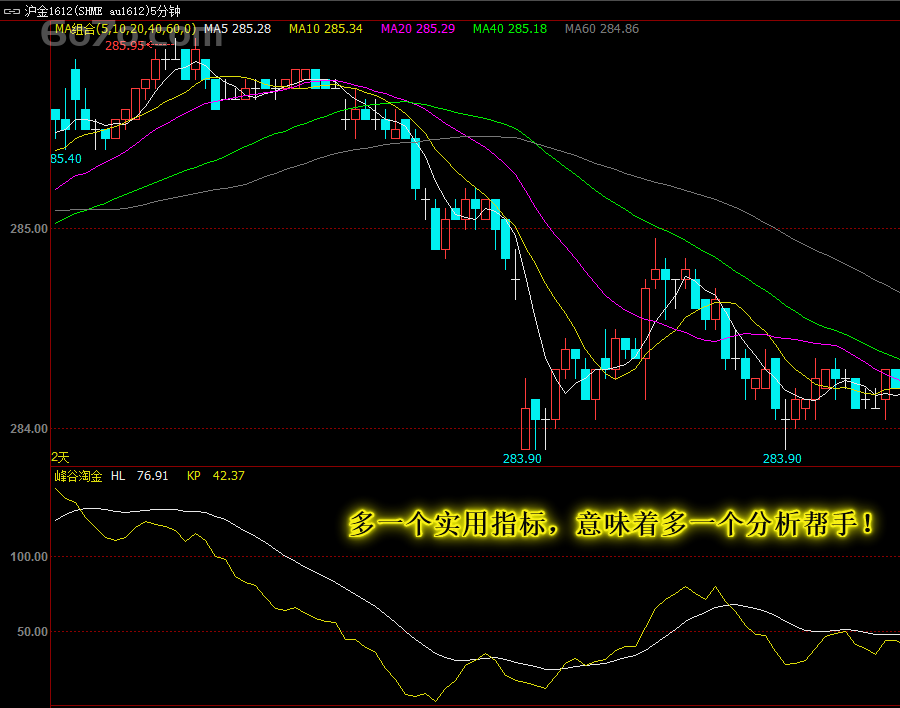This screenshot has width=900, height=708.
Task: Click the MA组合(5,10,20,40,60,0) indicator label
Action: (x=125, y=29)
